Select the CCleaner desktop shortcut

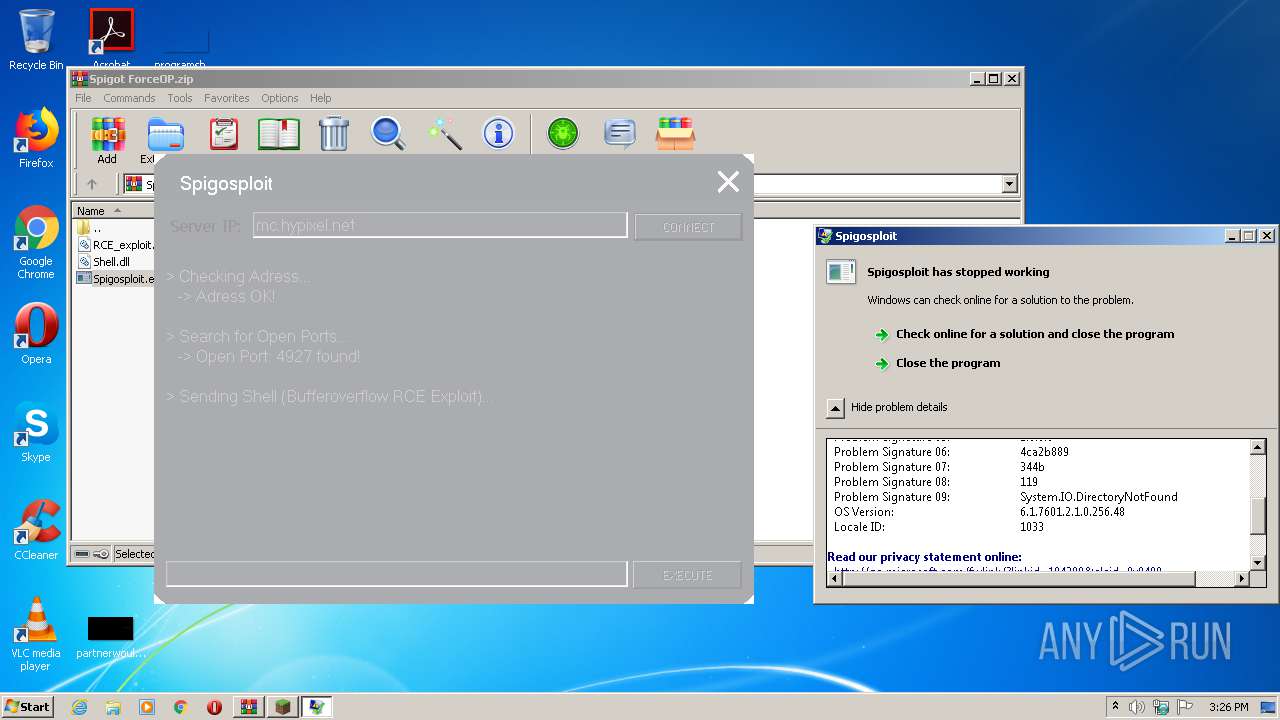(x=36, y=530)
